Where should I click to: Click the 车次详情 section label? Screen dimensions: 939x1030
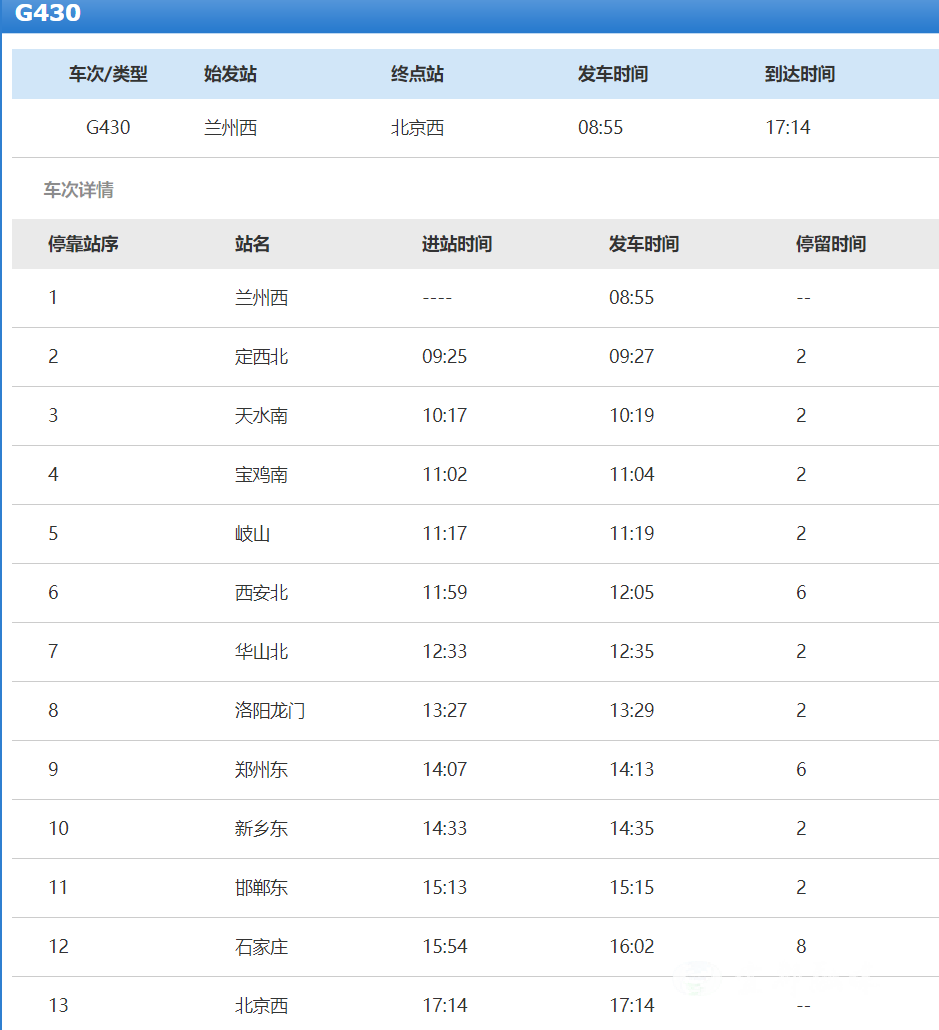pos(78,190)
